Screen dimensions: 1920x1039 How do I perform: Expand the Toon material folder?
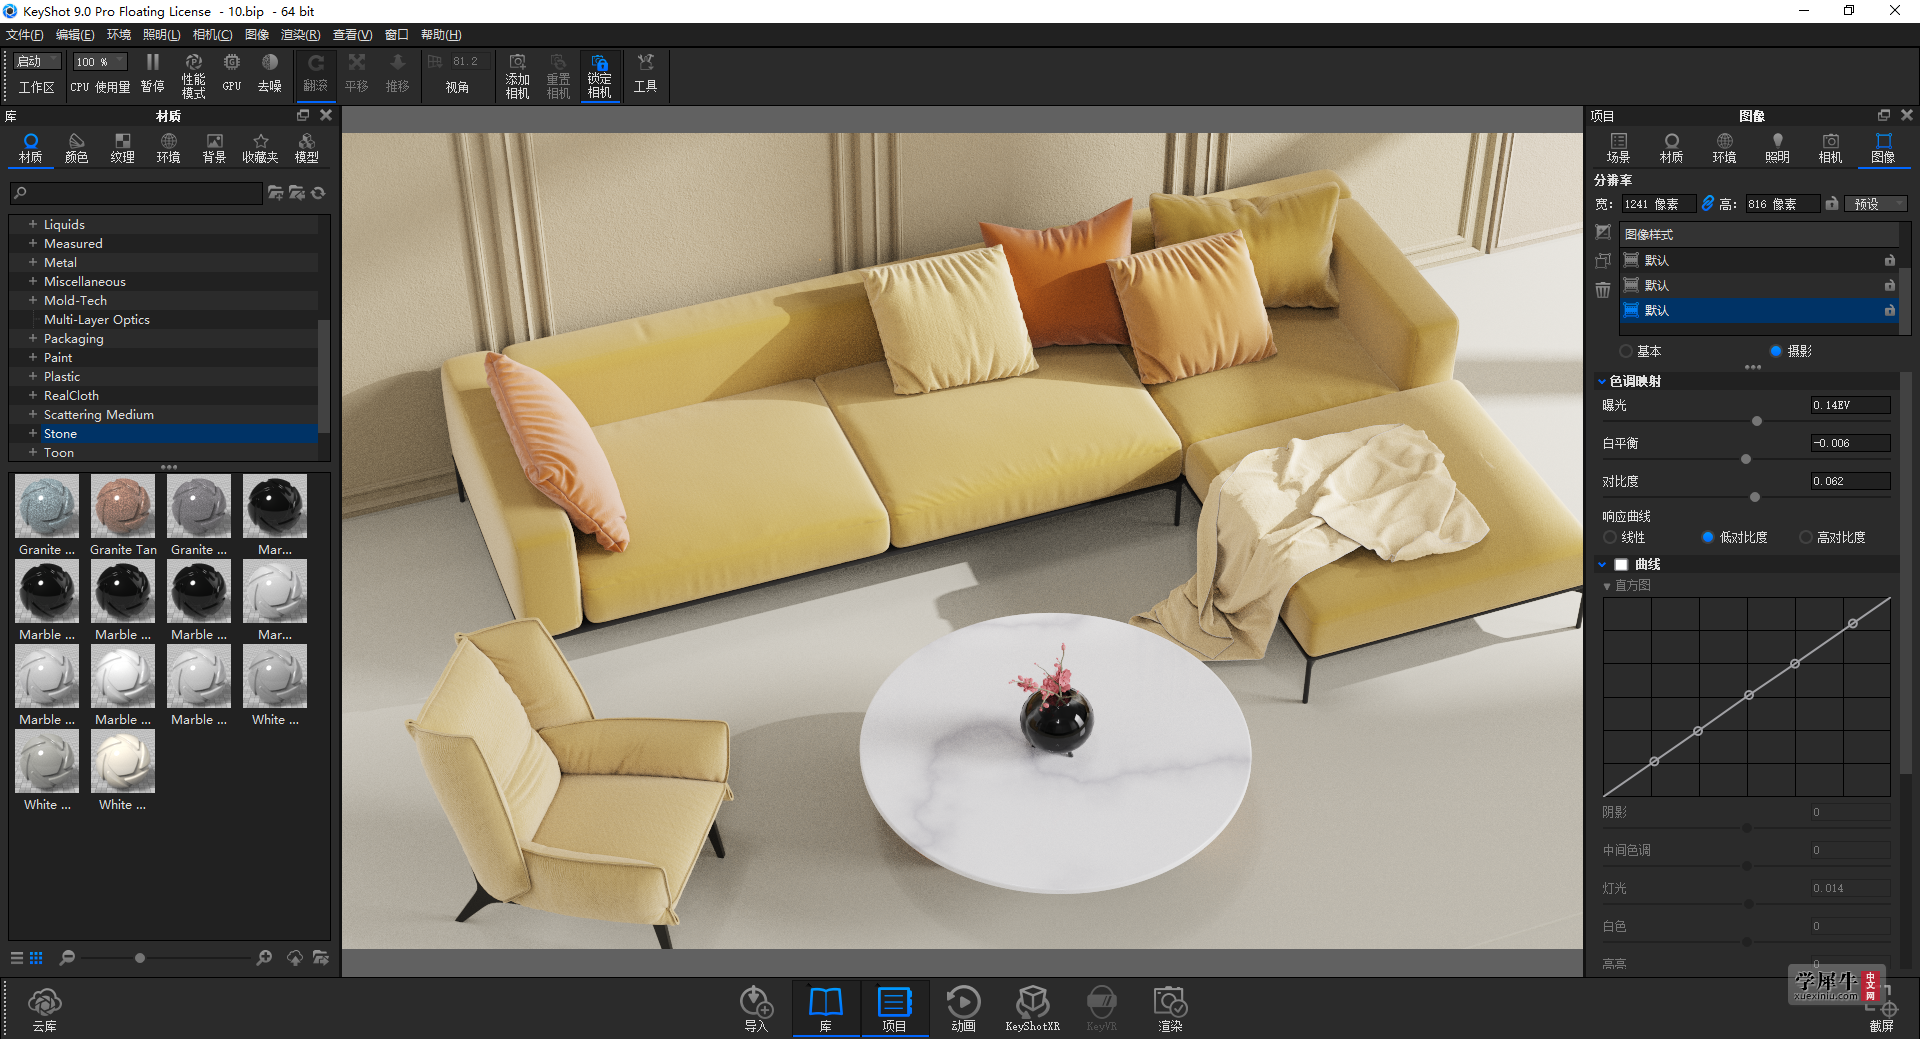(x=33, y=452)
